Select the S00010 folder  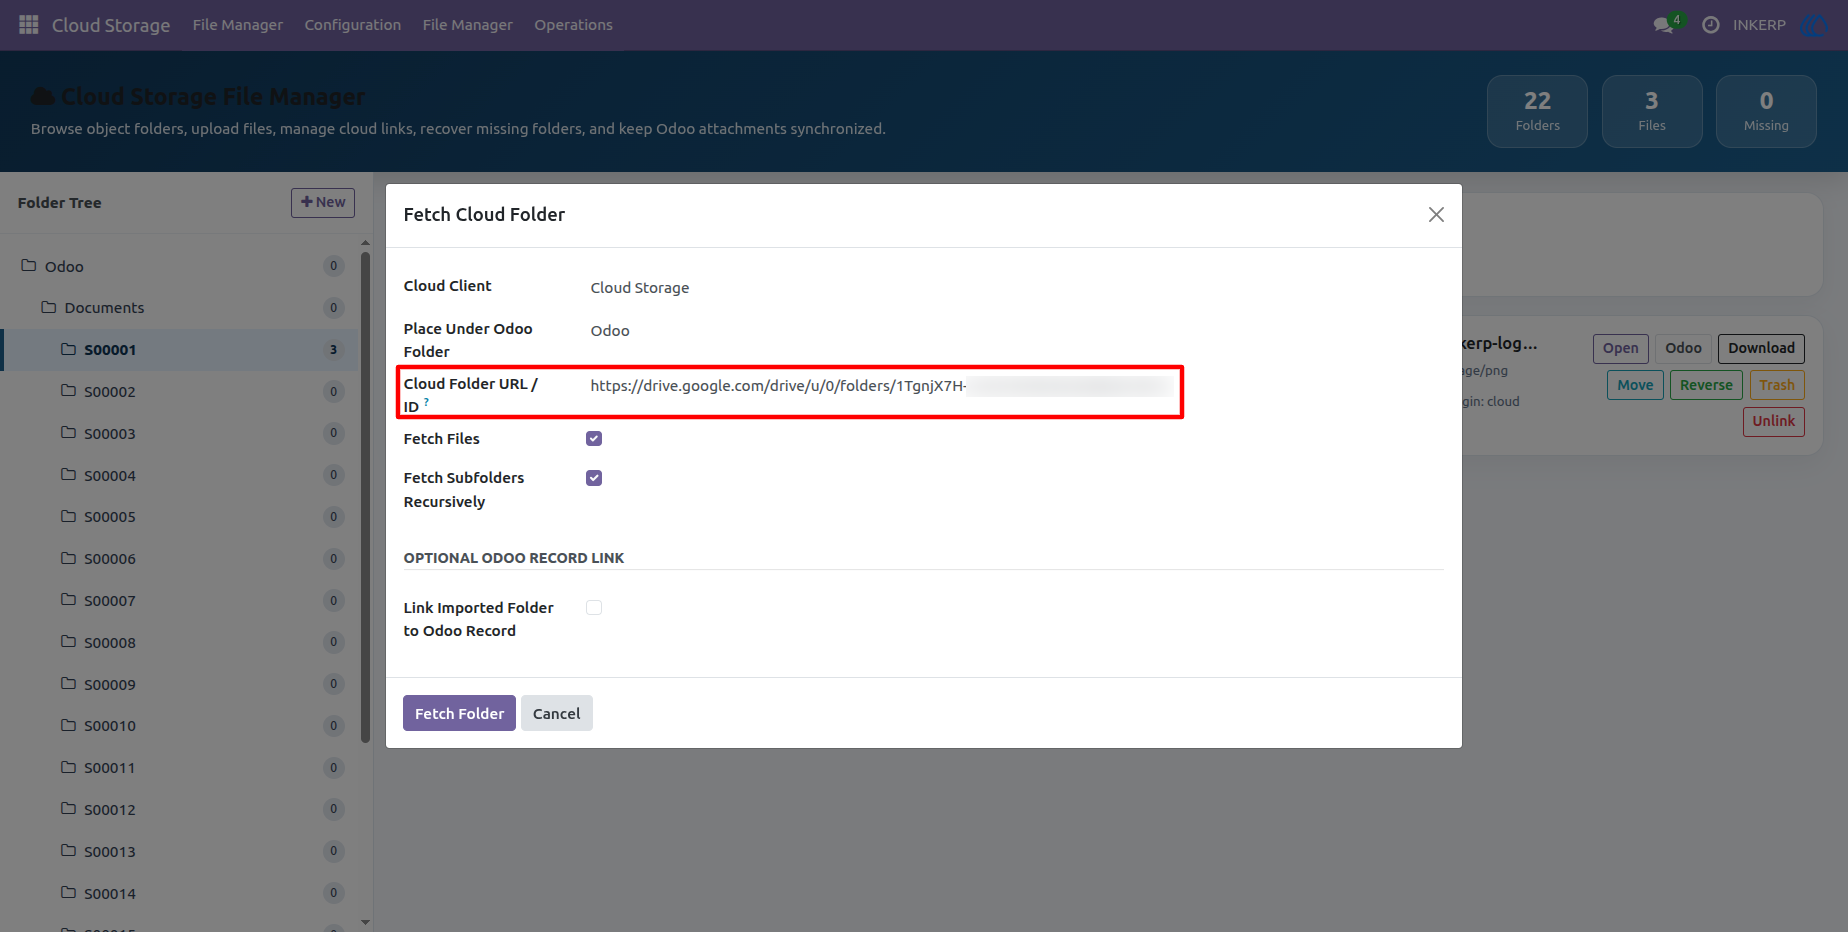[x=180, y=725]
